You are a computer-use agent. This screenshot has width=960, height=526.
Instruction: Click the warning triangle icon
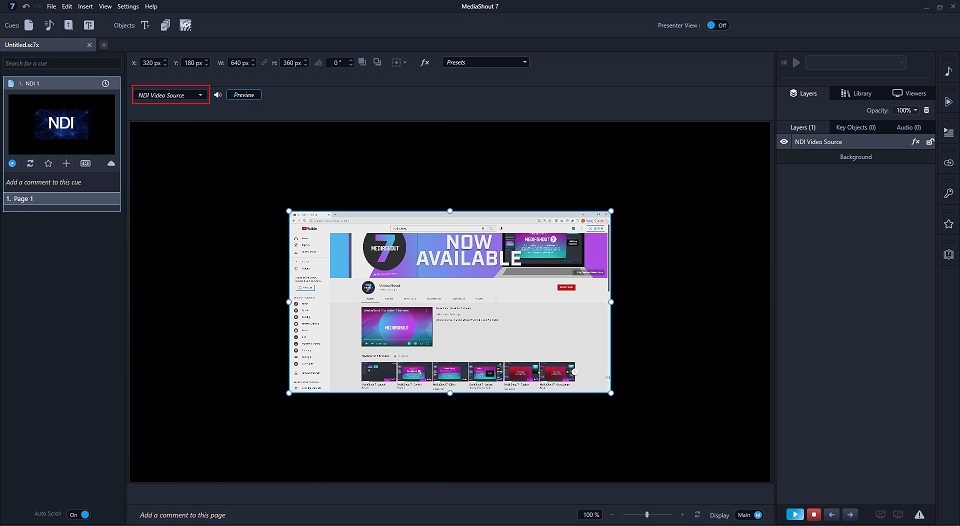[919, 515]
